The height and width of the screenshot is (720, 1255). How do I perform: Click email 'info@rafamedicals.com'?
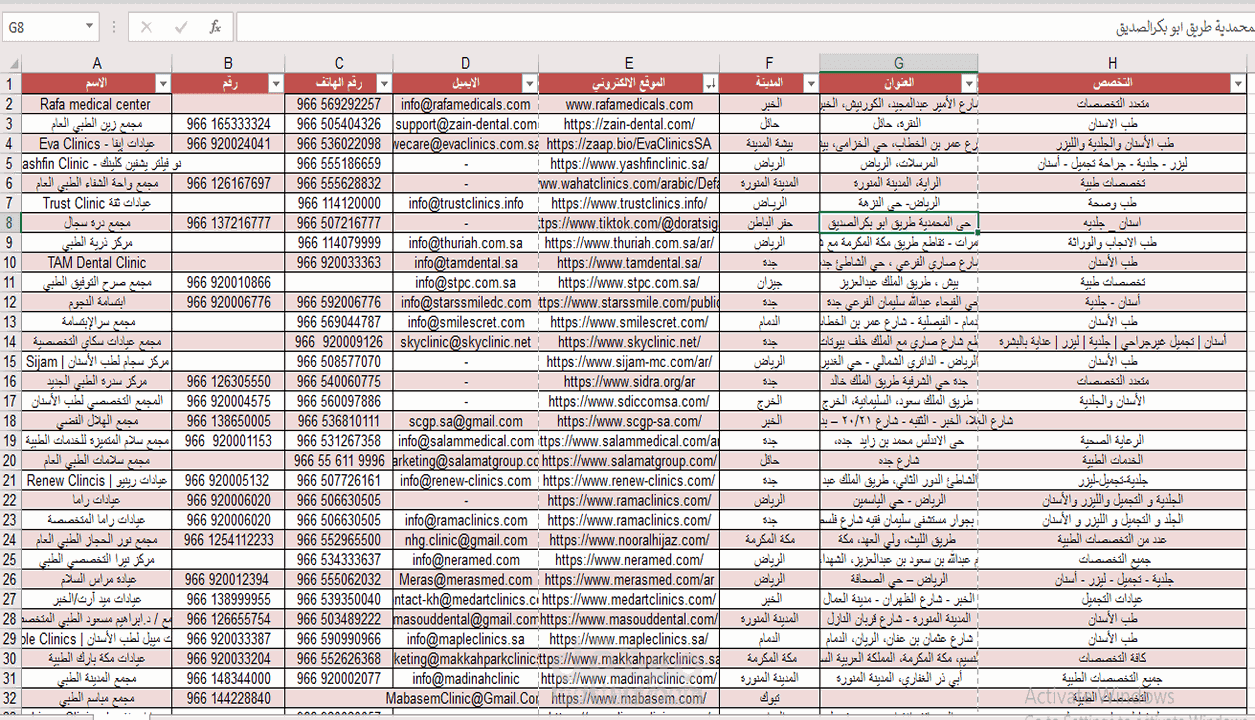point(466,104)
